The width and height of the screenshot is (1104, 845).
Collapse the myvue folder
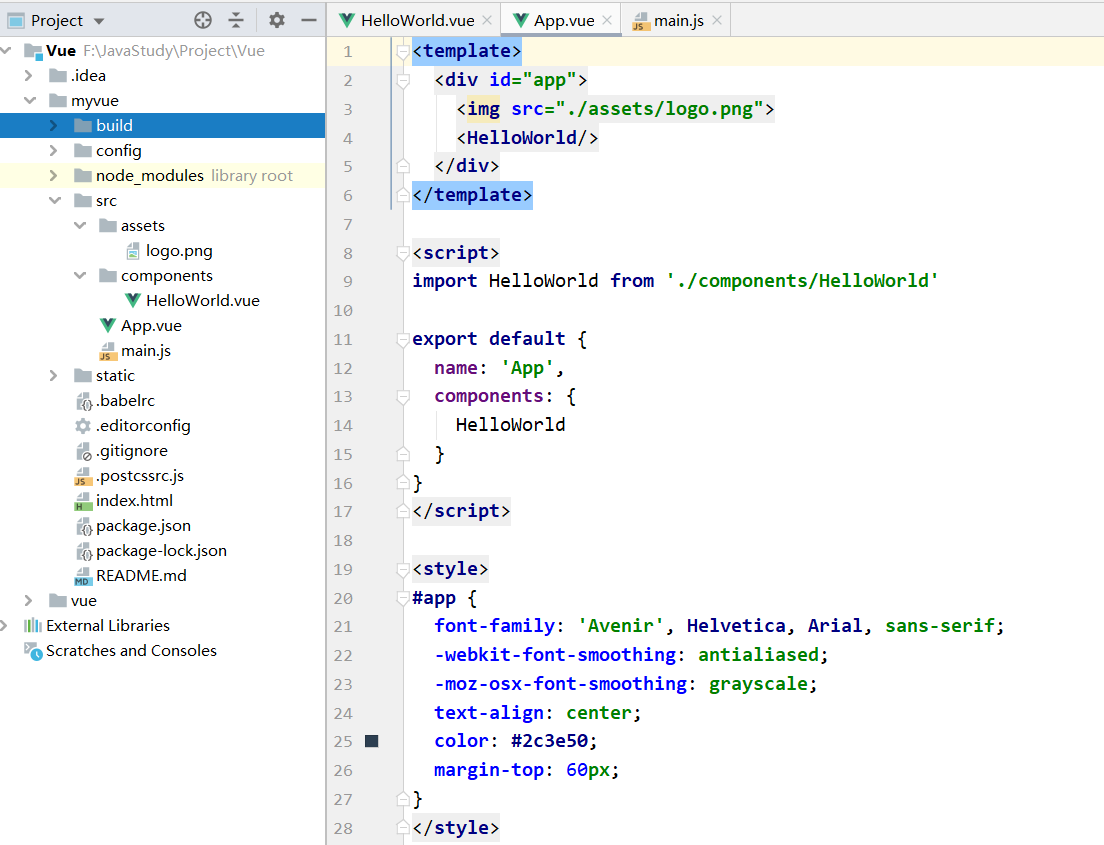(x=30, y=101)
